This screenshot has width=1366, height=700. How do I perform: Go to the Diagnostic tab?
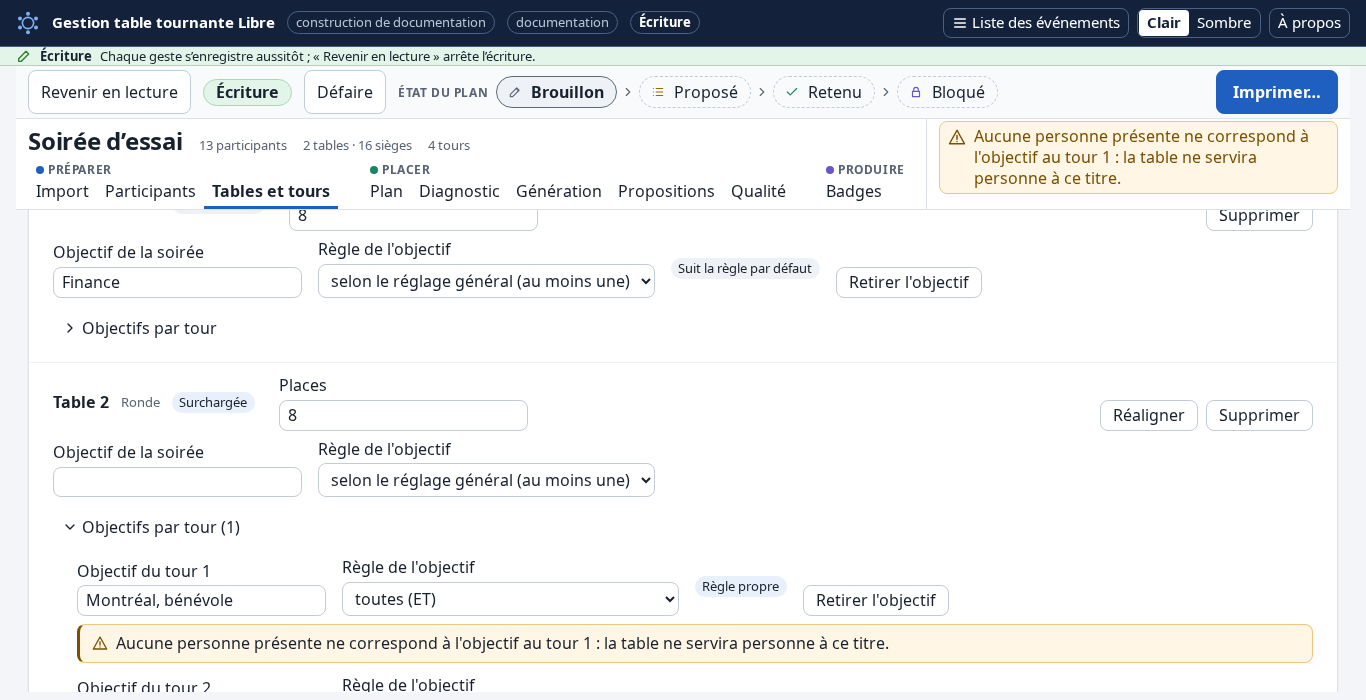coord(459,191)
